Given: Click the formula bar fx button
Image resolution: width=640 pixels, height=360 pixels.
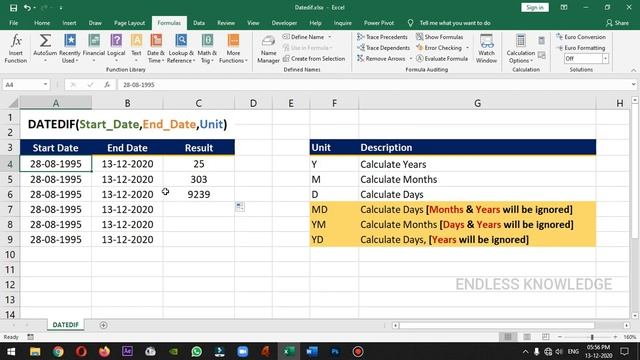Looking at the screenshot, I should (107, 84).
